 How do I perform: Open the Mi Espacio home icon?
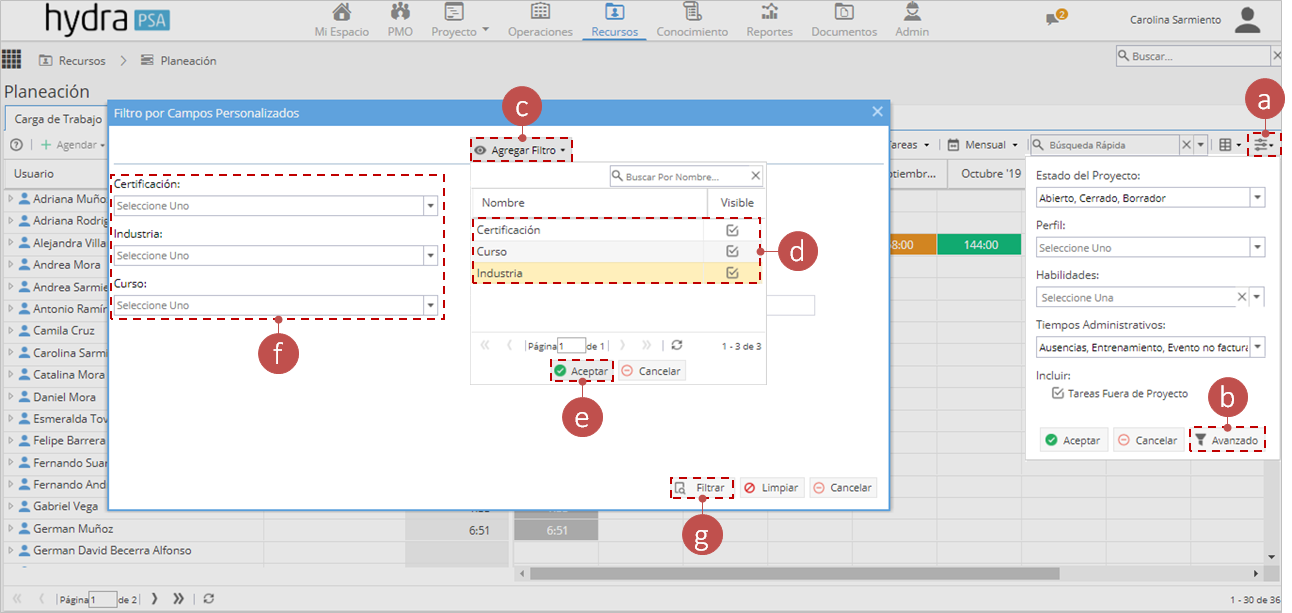(341, 12)
